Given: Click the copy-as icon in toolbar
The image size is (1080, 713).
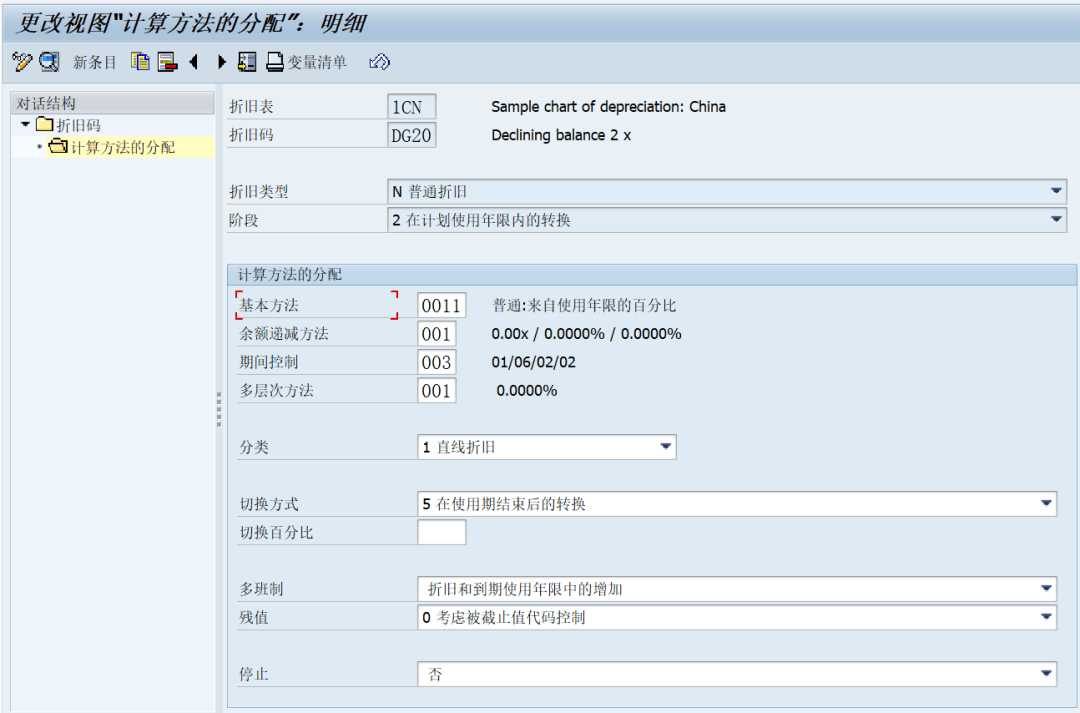Looking at the screenshot, I should (141, 62).
